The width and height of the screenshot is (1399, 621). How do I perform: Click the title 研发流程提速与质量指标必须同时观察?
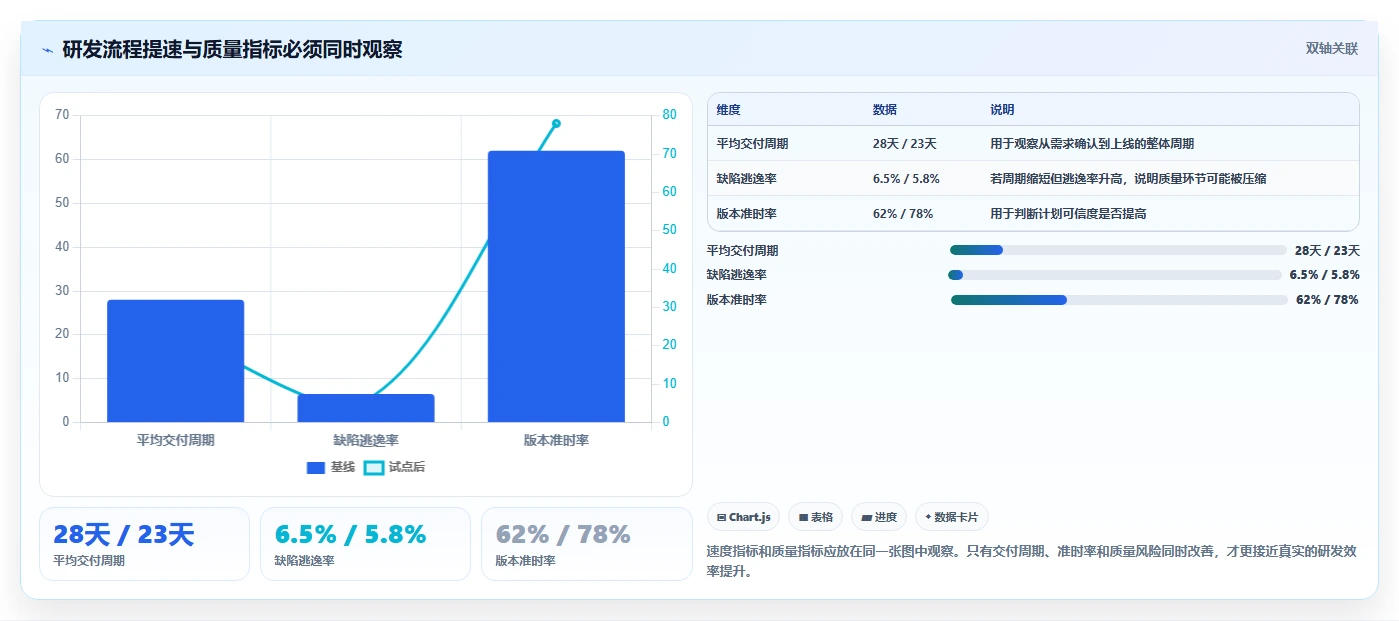(232, 50)
